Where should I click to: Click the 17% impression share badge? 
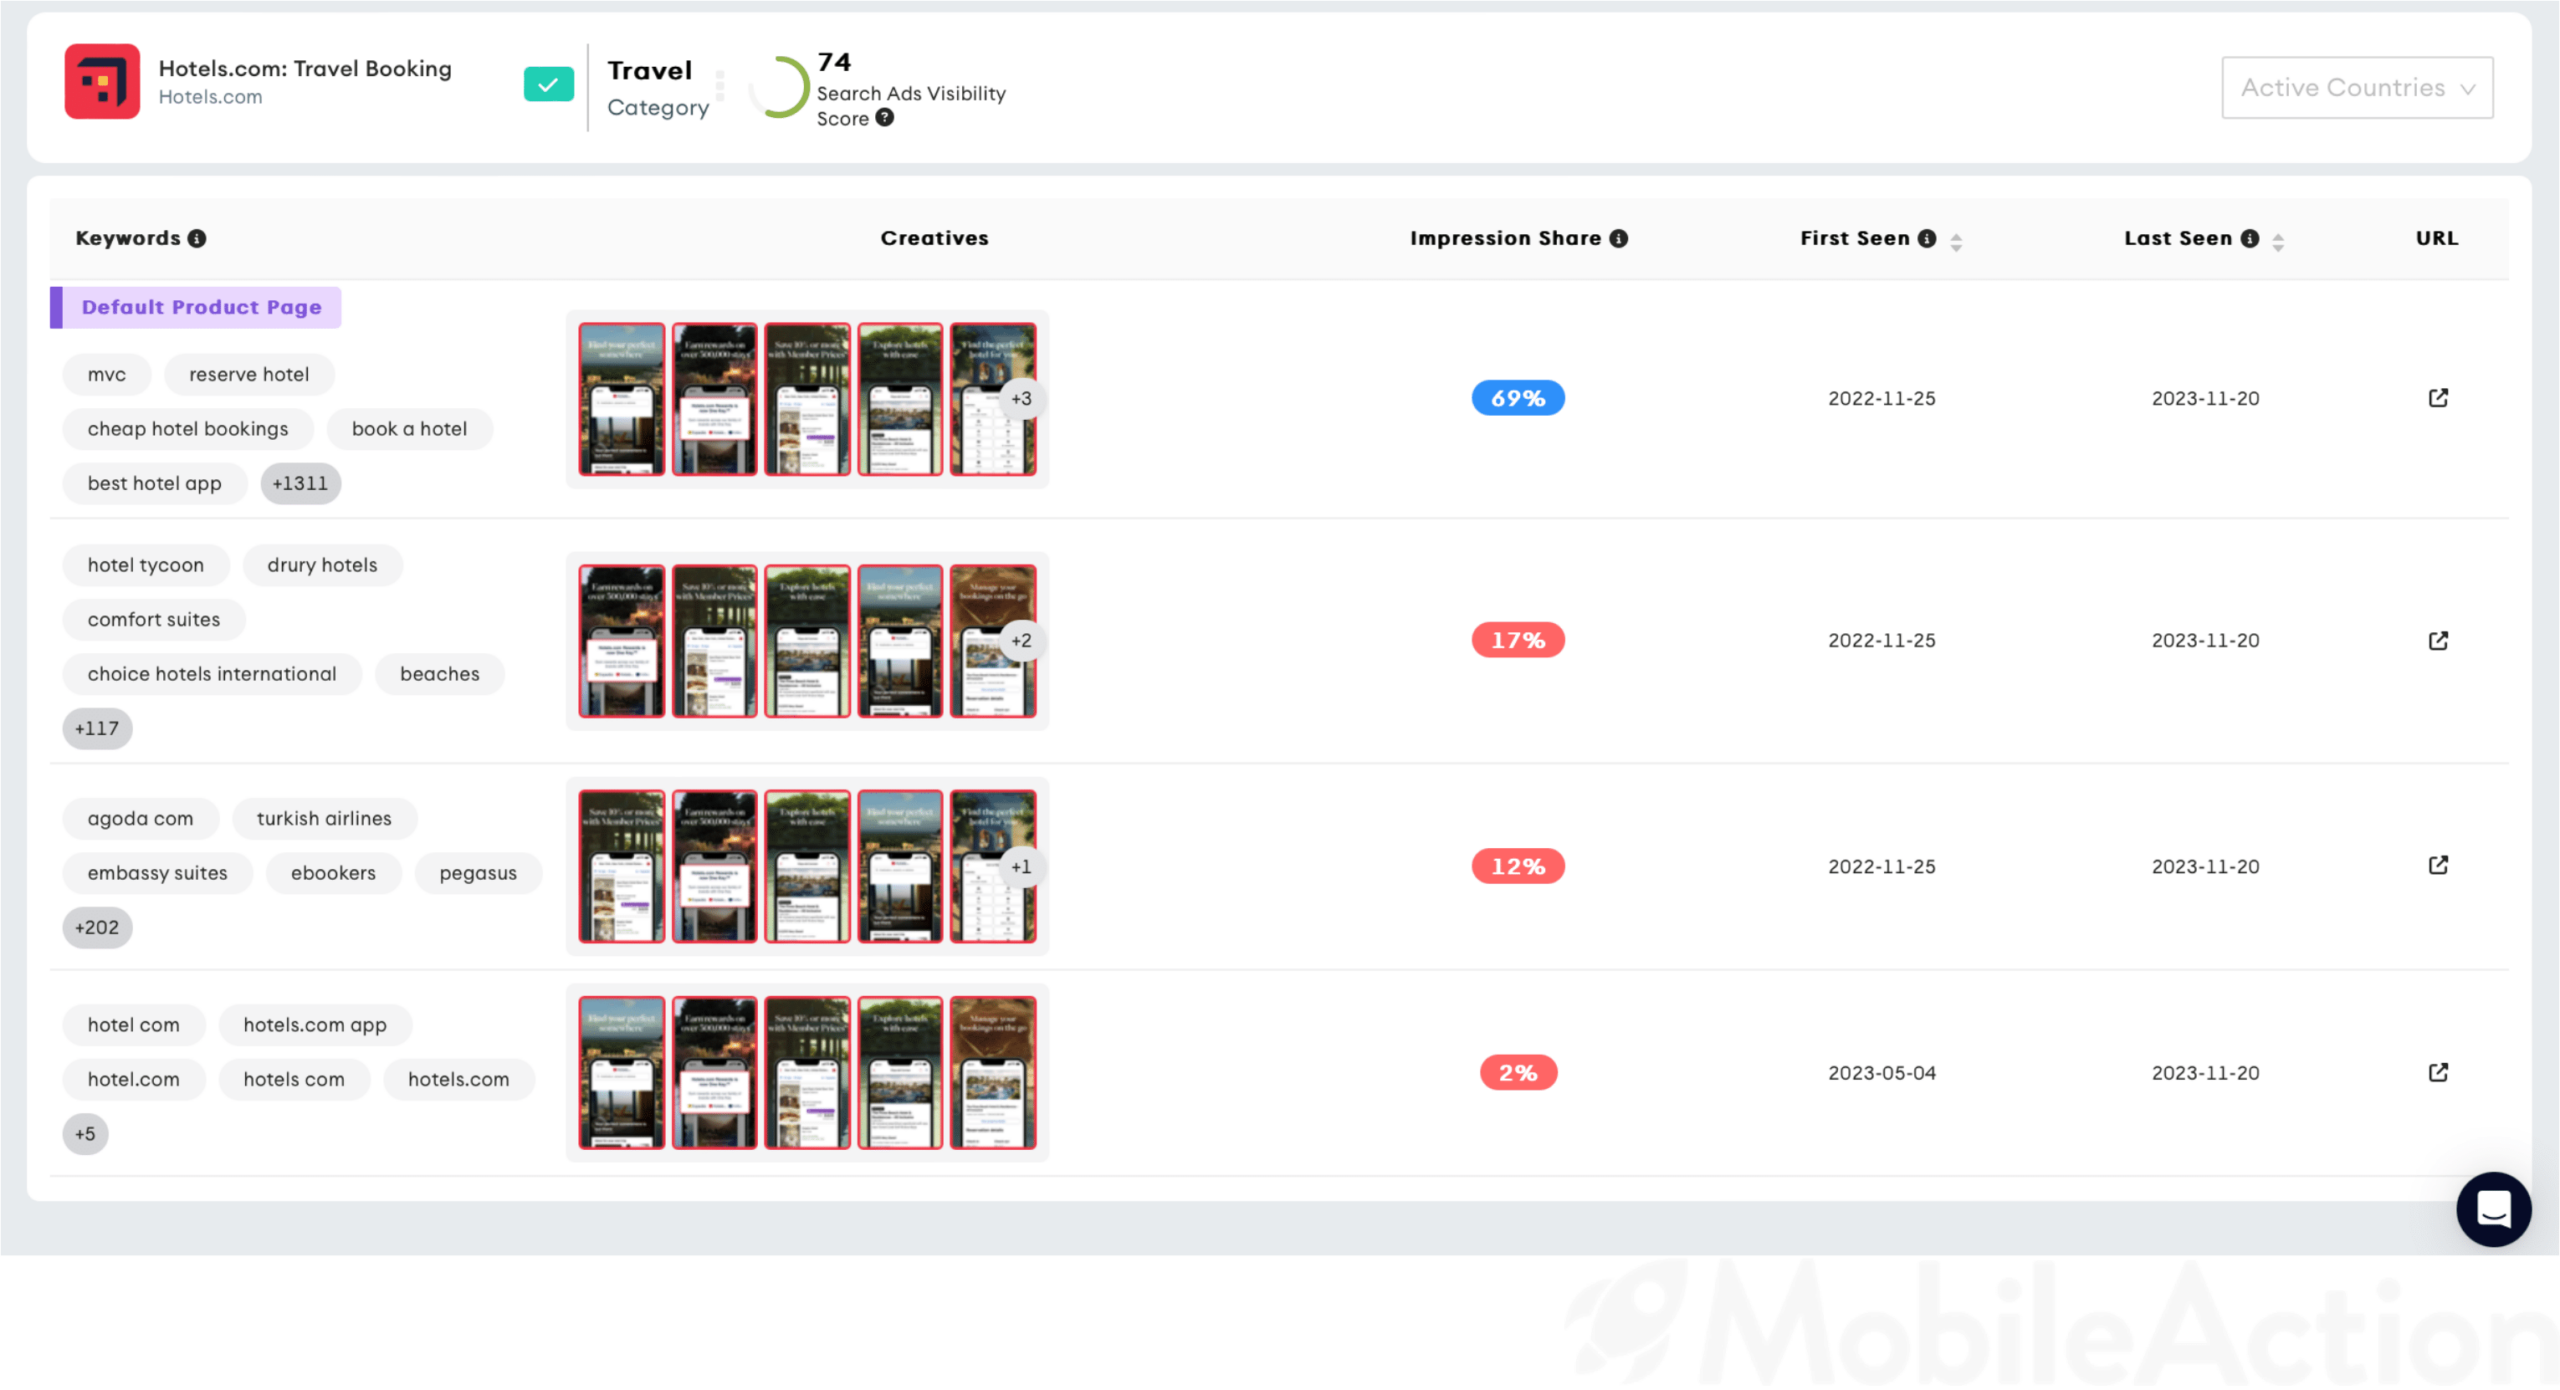coord(1518,641)
